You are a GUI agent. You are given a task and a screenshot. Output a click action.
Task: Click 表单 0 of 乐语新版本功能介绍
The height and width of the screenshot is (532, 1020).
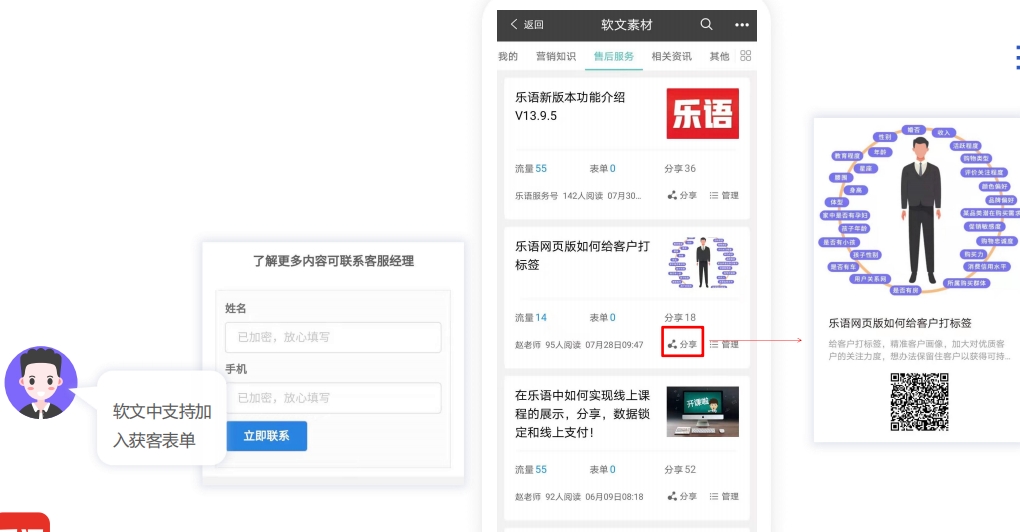pyautogui.click(x=602, y=168)
